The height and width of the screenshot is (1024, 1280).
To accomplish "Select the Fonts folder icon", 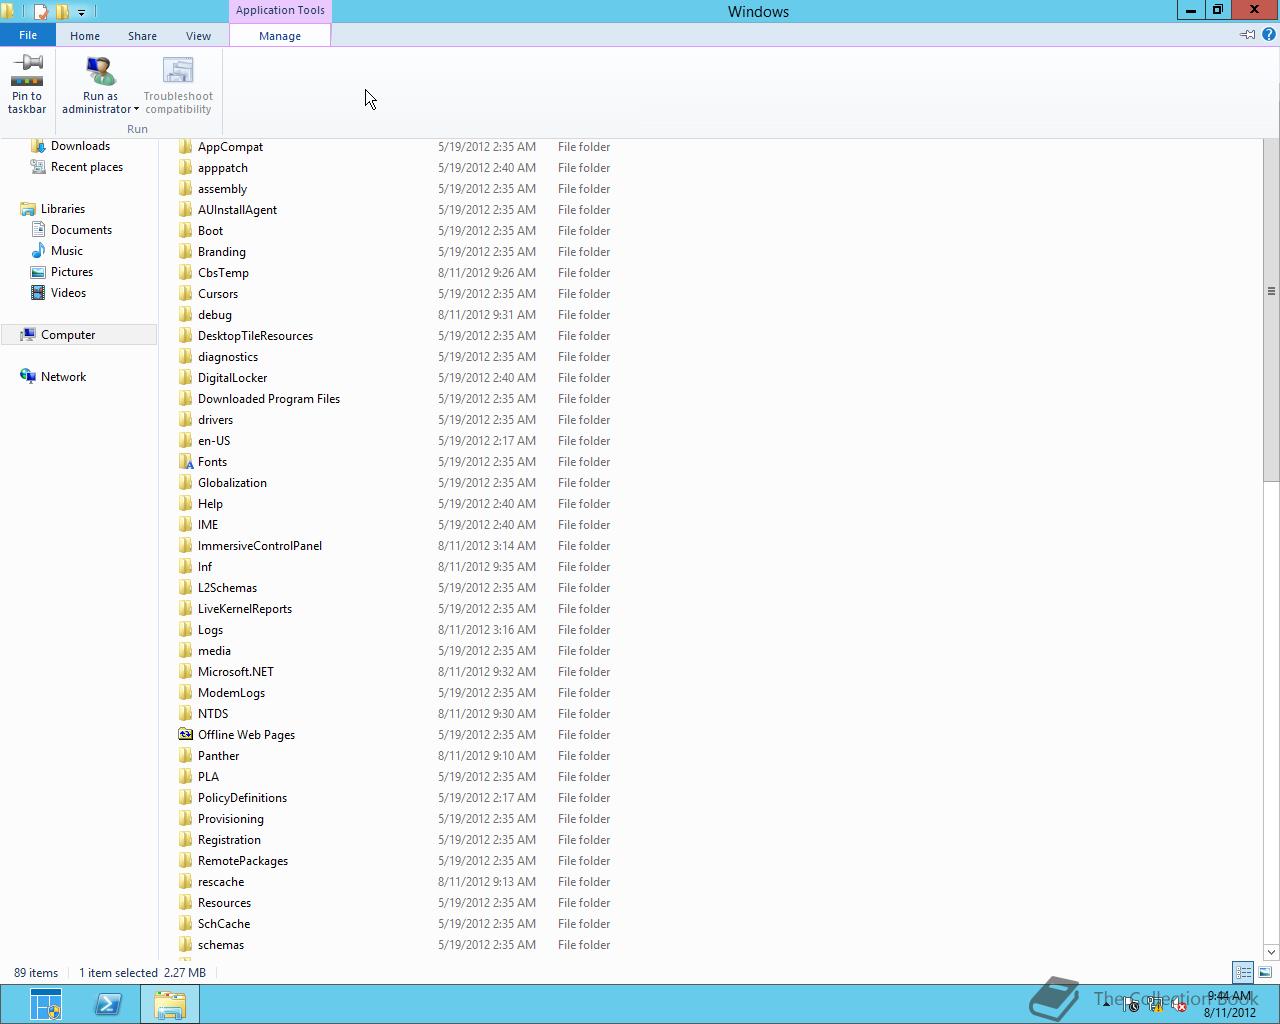I will [185, 461].
